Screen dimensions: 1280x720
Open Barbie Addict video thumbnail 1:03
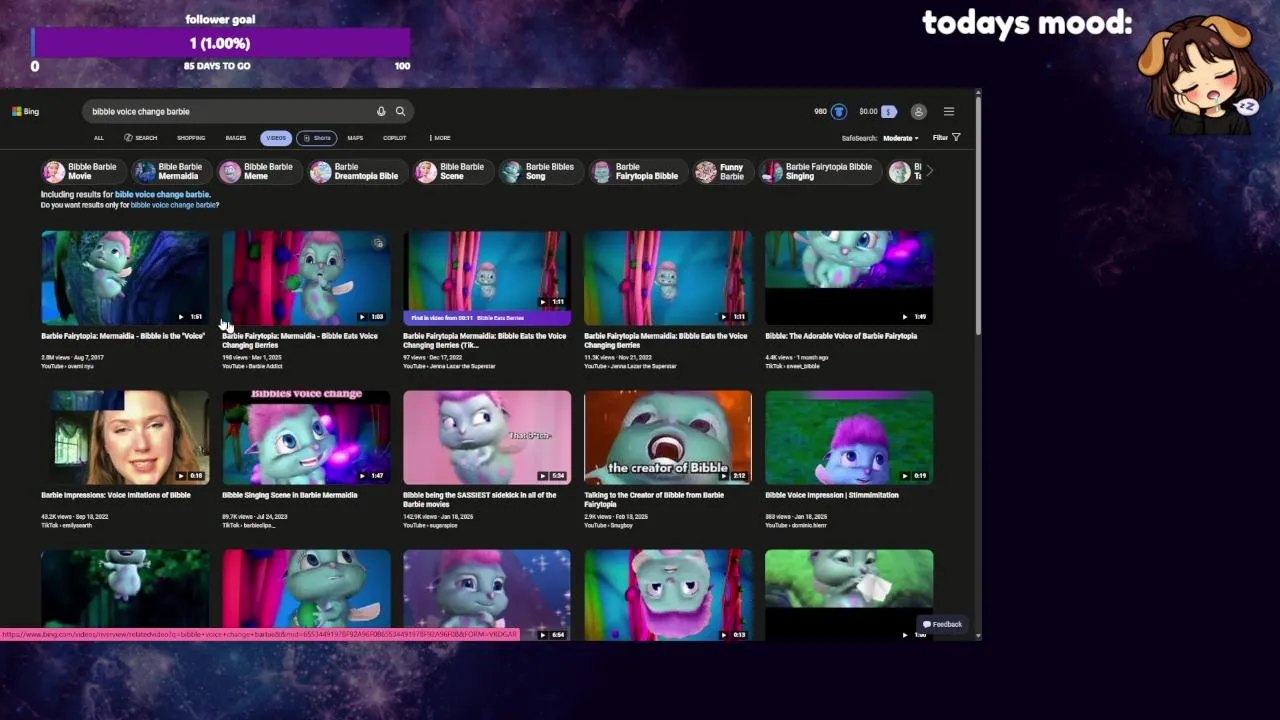[306, 278]
